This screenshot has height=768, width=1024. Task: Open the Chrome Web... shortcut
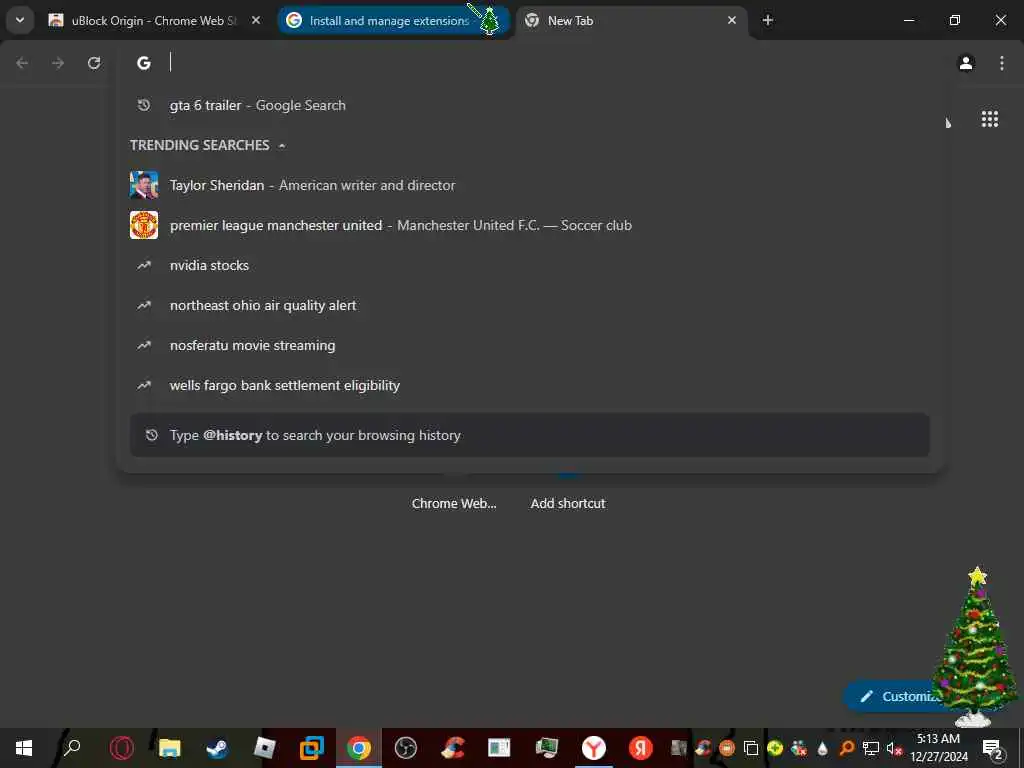(x=454, y=503)
